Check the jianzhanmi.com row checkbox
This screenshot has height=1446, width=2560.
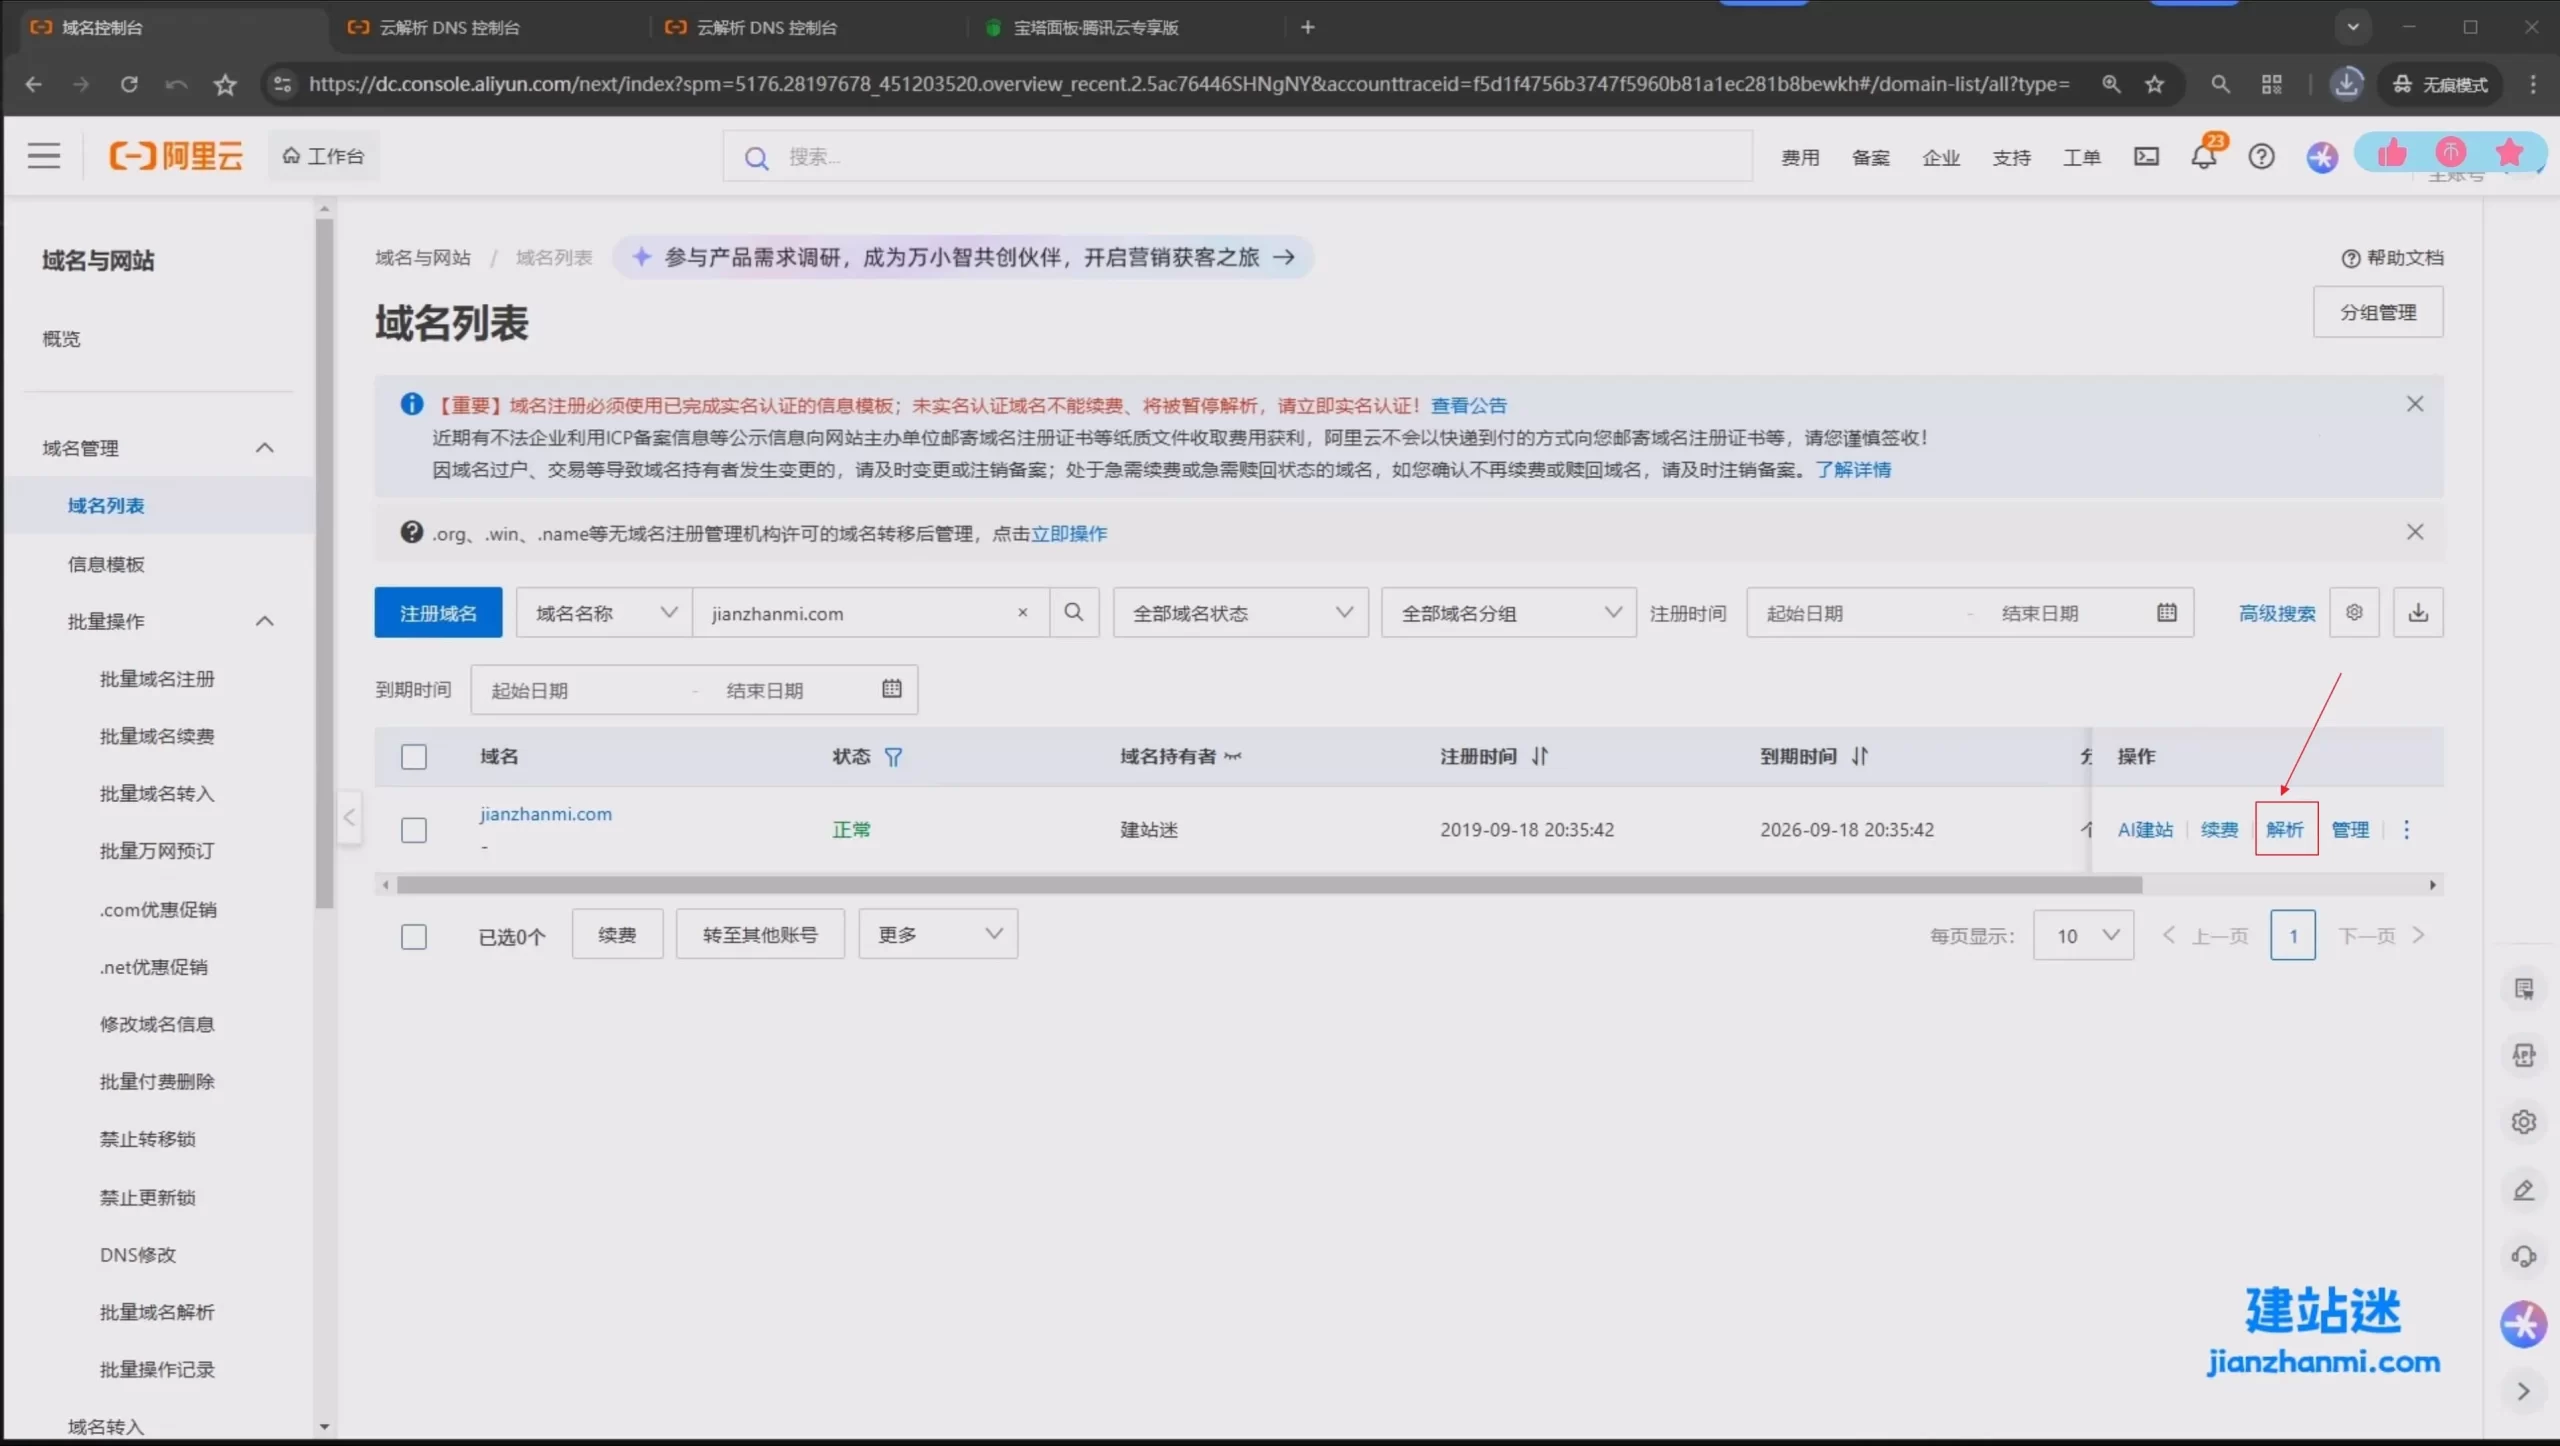pos(414,830)
